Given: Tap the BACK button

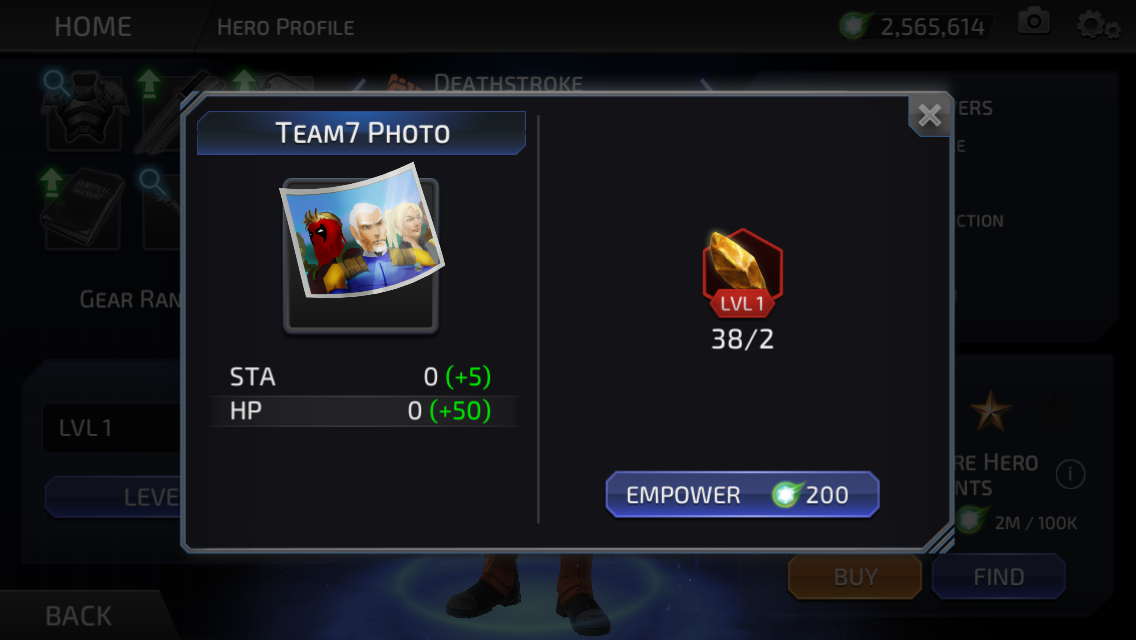Looking at the screenshot, I should click(x=78, y=616).
